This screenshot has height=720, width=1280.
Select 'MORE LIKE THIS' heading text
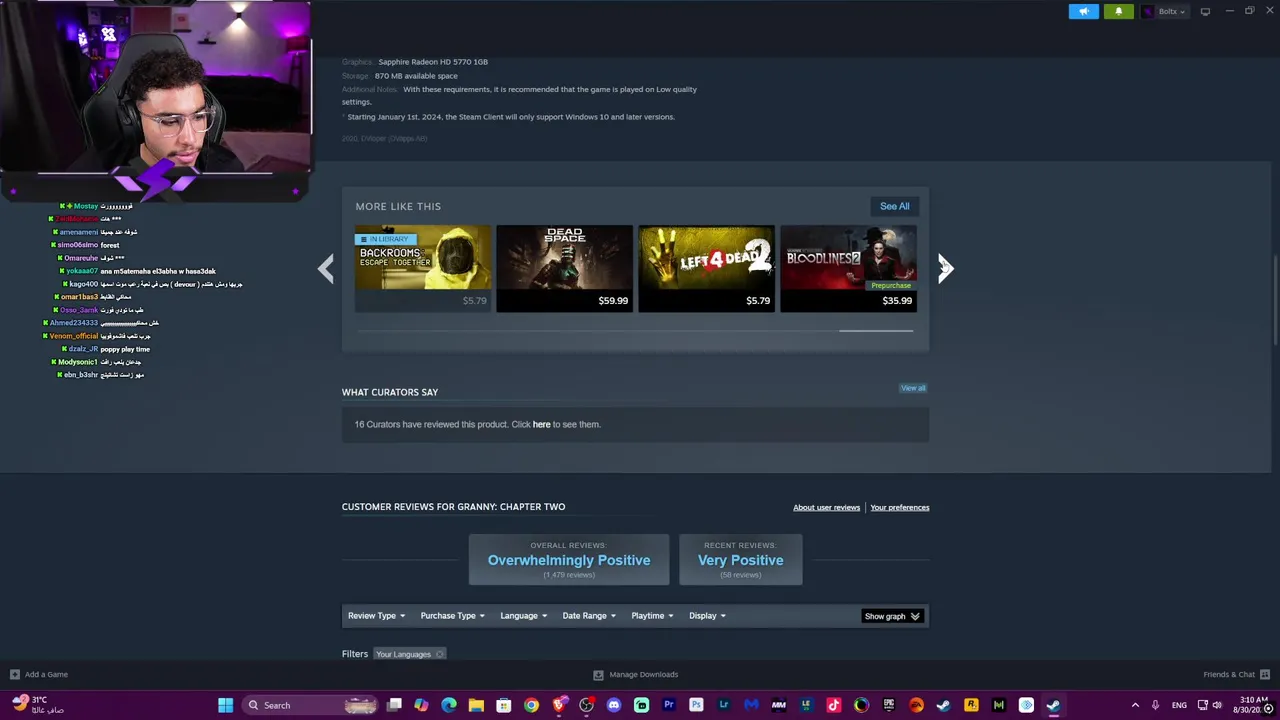[x=398, y=206]
